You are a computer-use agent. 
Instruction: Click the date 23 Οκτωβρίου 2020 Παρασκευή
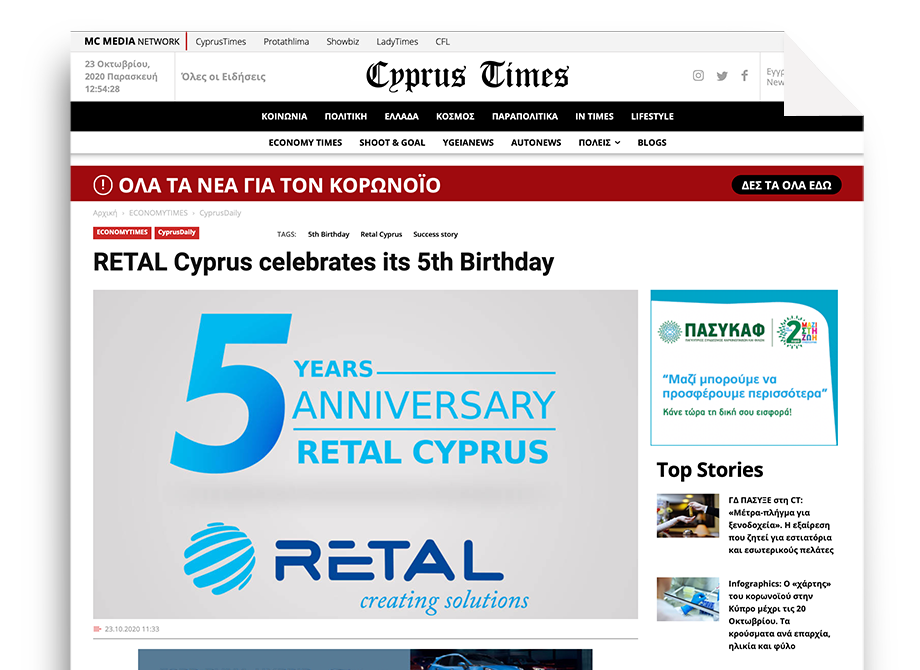pyautogui.click(x=121, y=70)
